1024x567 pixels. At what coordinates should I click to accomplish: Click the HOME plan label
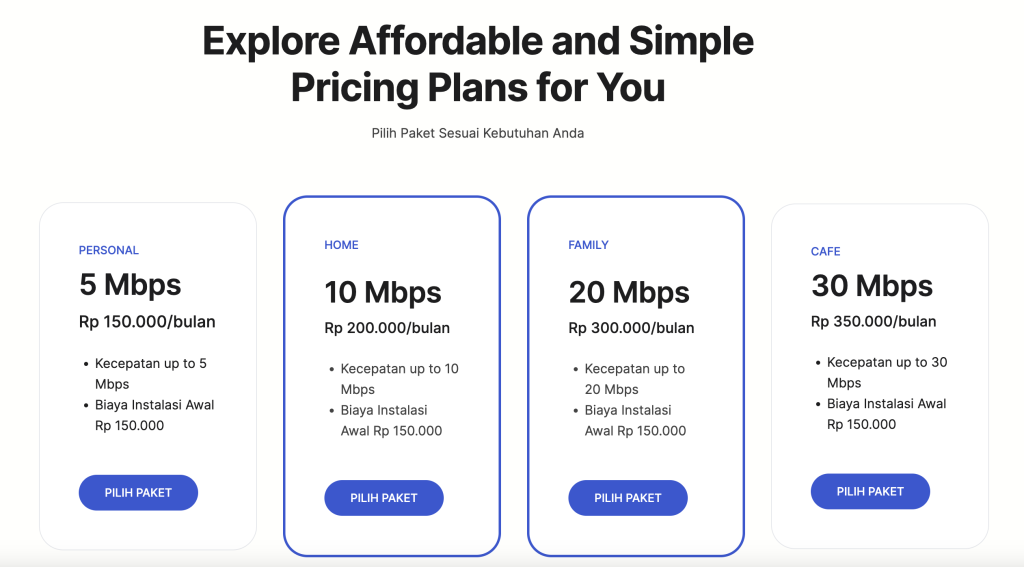click(x=341, y=245)
